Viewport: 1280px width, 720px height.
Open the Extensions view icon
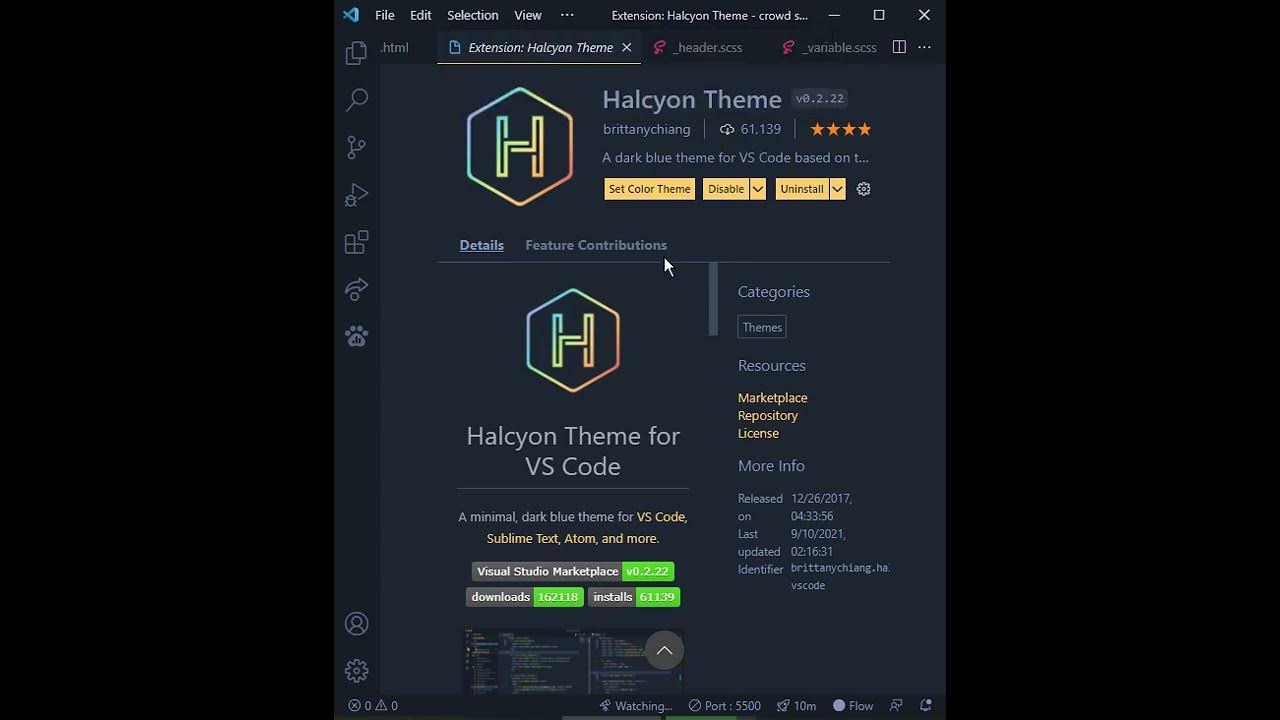(x=356, y=243)
